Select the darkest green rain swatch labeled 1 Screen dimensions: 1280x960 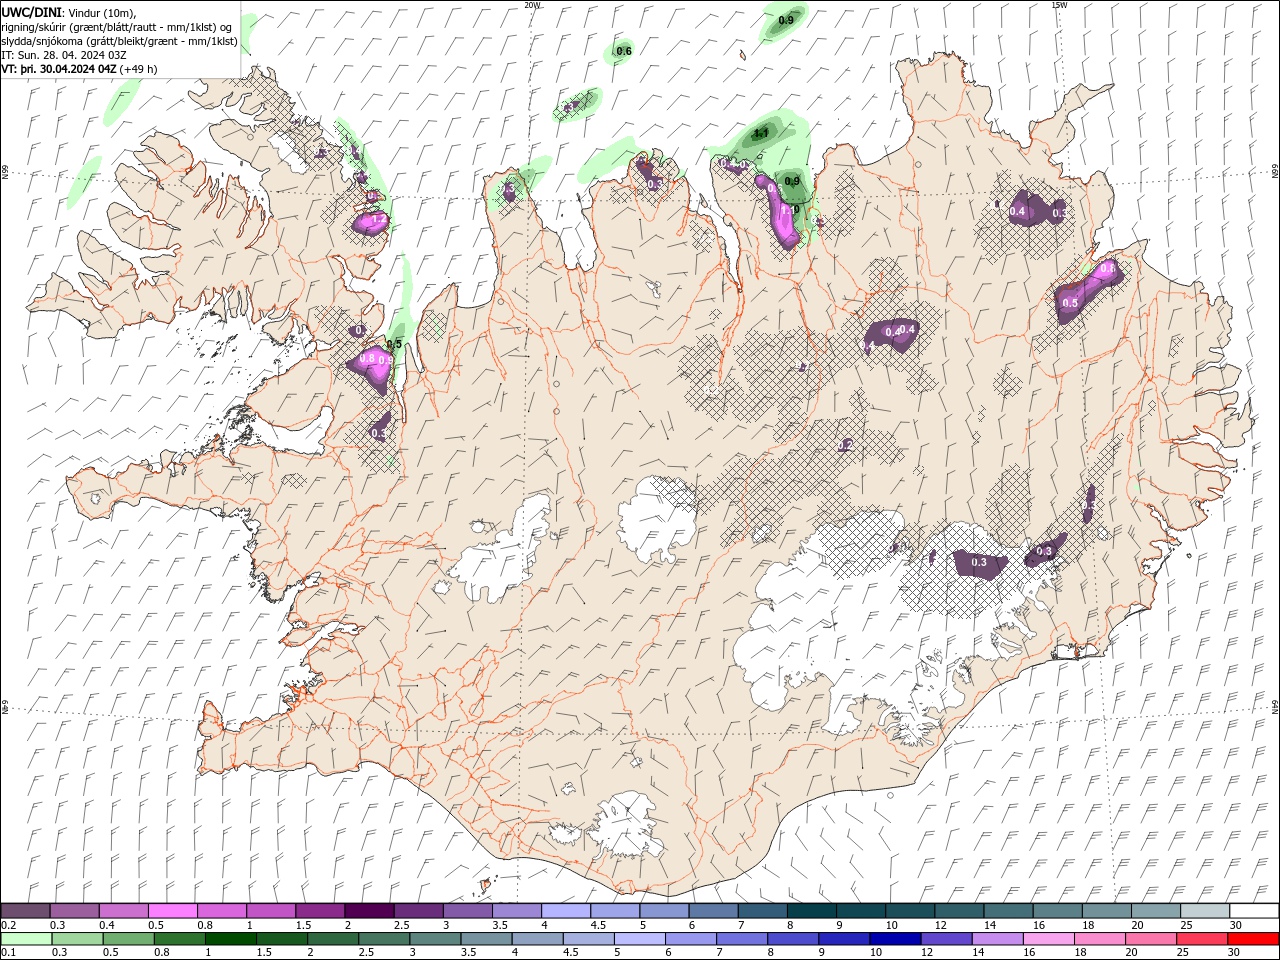(x=231, y=939)
